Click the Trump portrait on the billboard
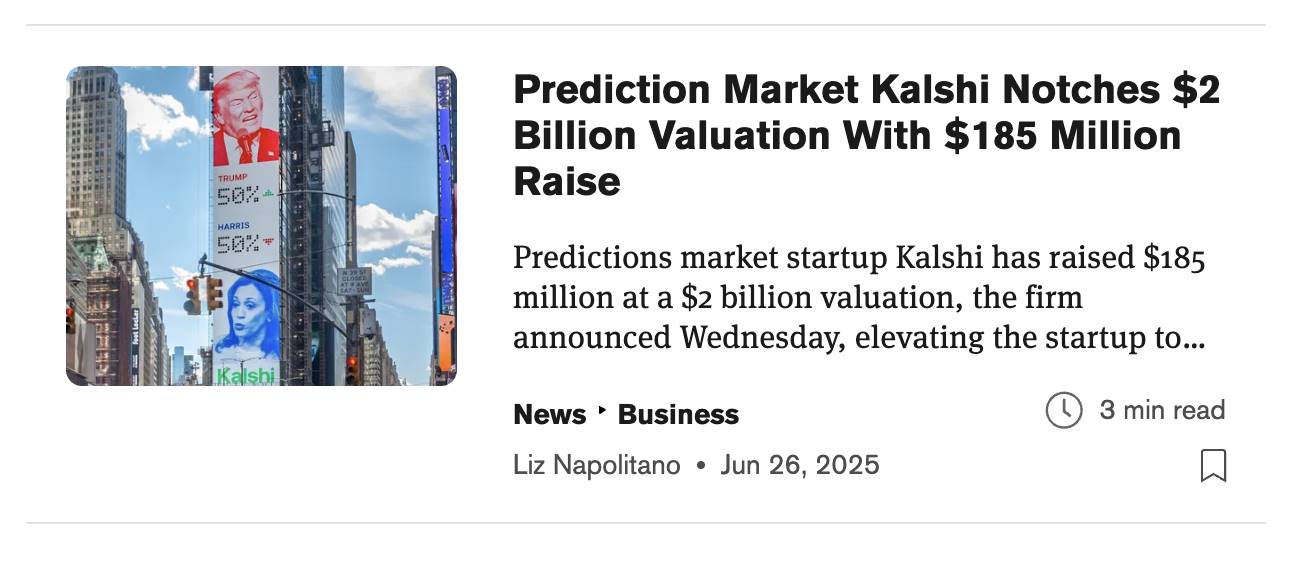The width and height of the screenshot is (1306, 580). coord(245,116)
